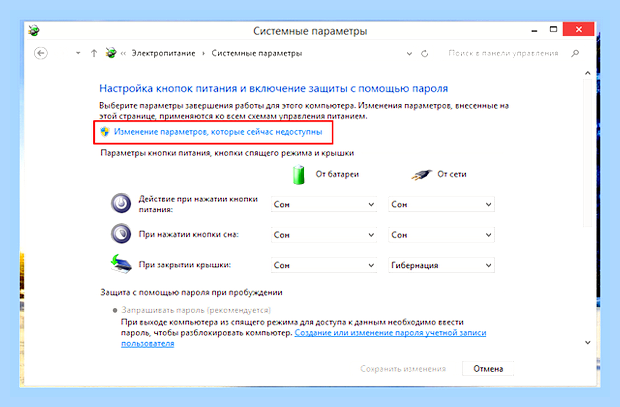
Task: Click the battery icon От батареи
Action: click(299, 175)
